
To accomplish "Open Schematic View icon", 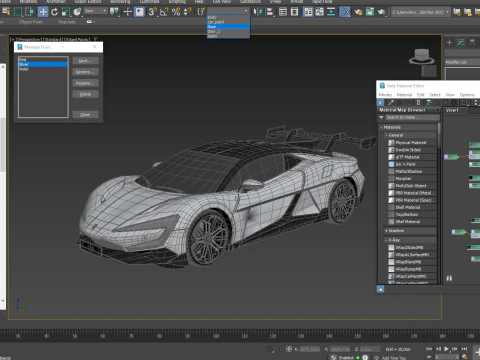I will (331, 12).
